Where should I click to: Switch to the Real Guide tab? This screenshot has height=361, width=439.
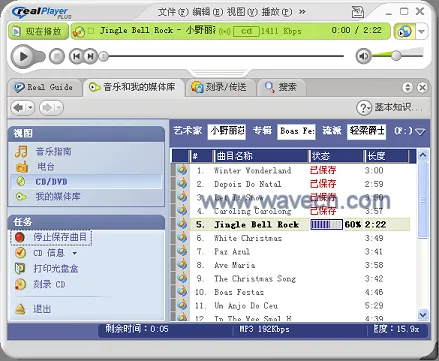(44, 88)
